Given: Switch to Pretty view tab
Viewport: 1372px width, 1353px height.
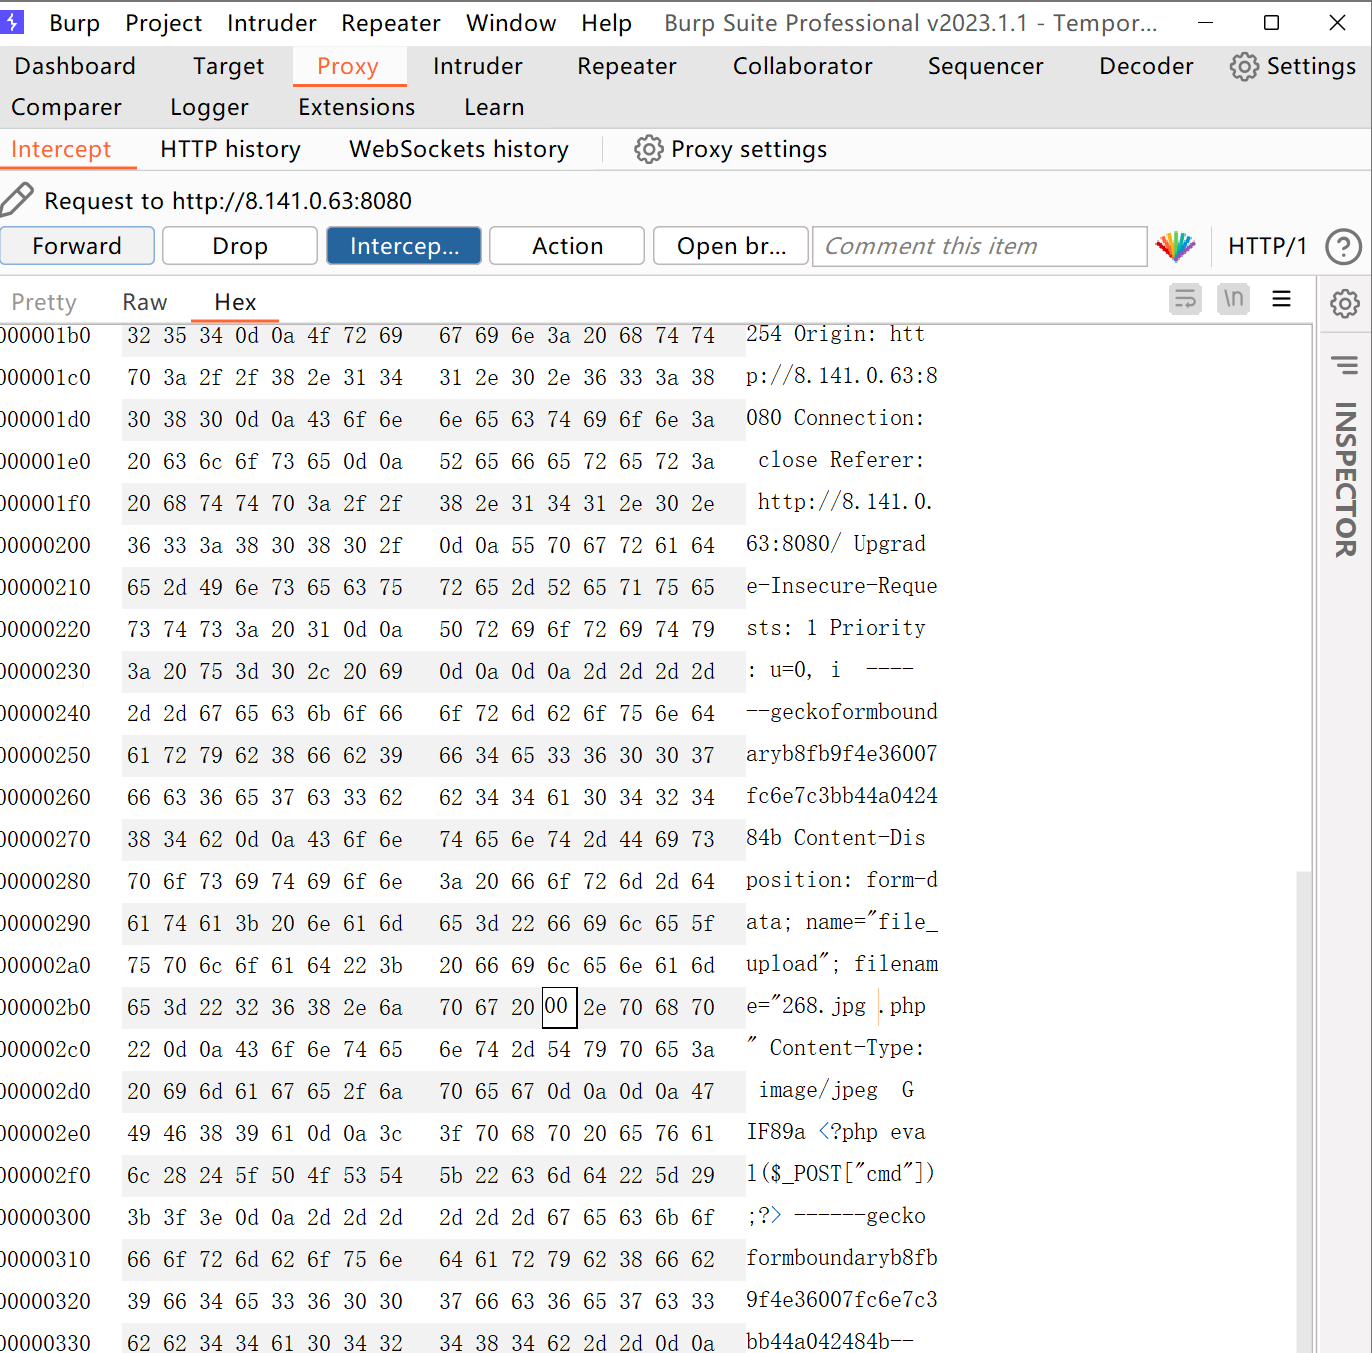Looking at the screenshot, I should tap(44, 302).
